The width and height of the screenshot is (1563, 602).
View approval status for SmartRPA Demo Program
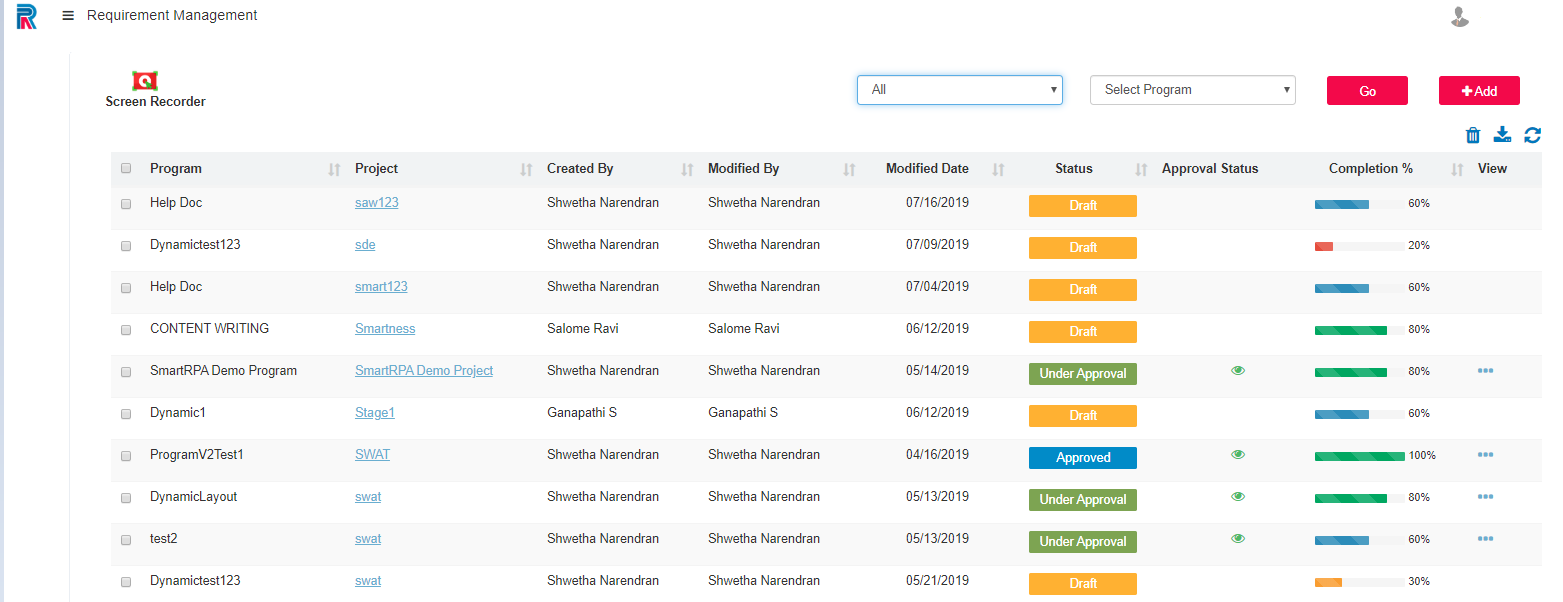[1238, 370]
